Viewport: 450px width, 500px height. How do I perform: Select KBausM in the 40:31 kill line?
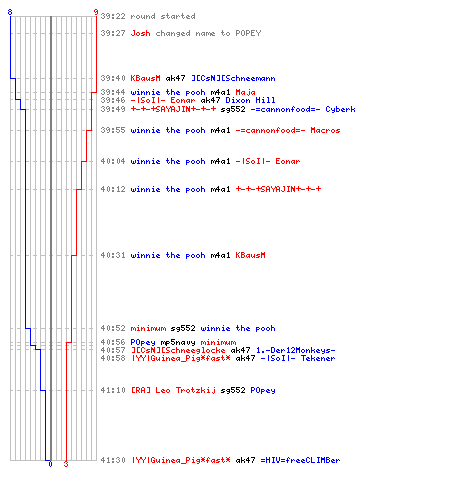click(x=251, y=255)
